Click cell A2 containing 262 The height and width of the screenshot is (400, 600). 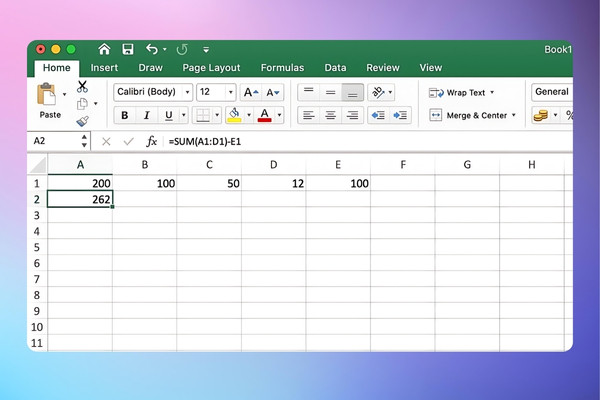coord(80,199)
